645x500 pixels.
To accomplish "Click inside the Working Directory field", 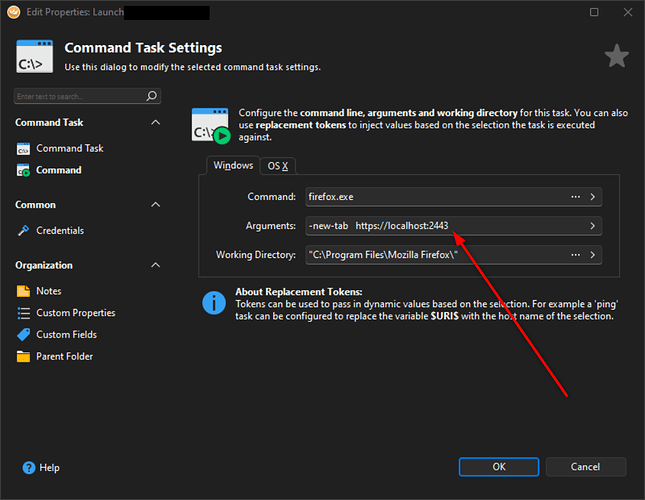I will [430, 255].
